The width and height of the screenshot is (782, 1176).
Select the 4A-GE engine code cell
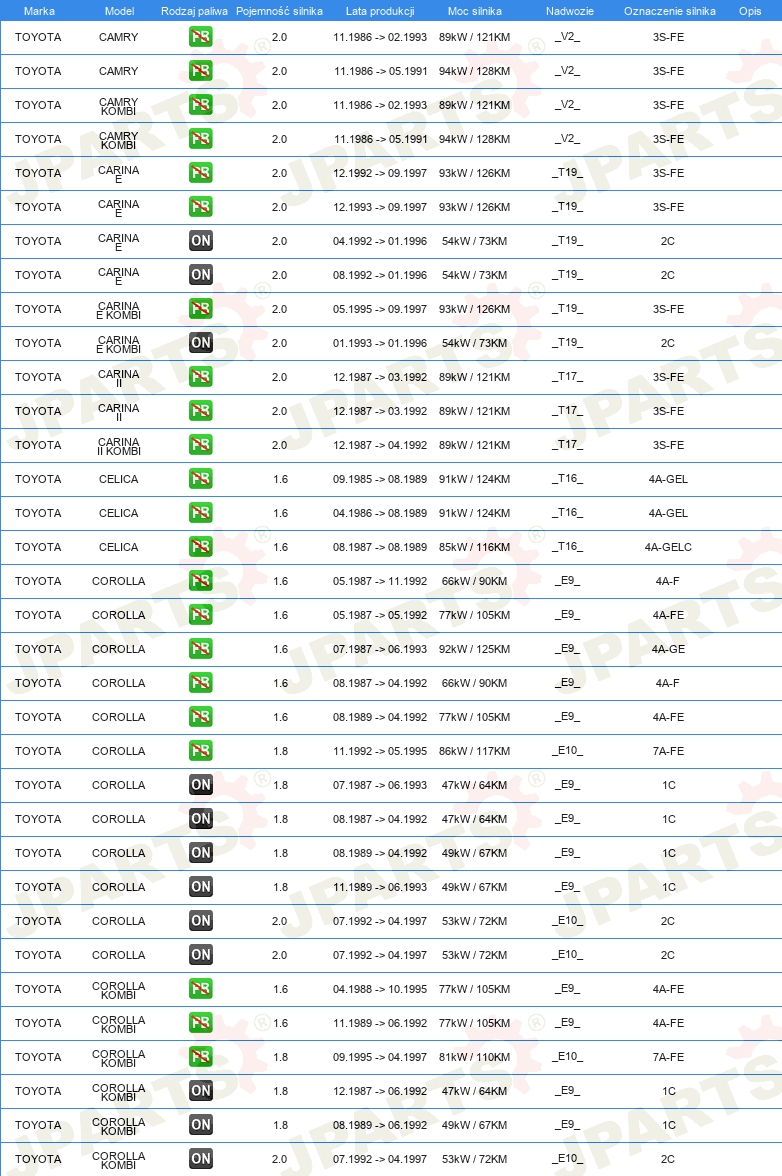(x=668, y=649)
